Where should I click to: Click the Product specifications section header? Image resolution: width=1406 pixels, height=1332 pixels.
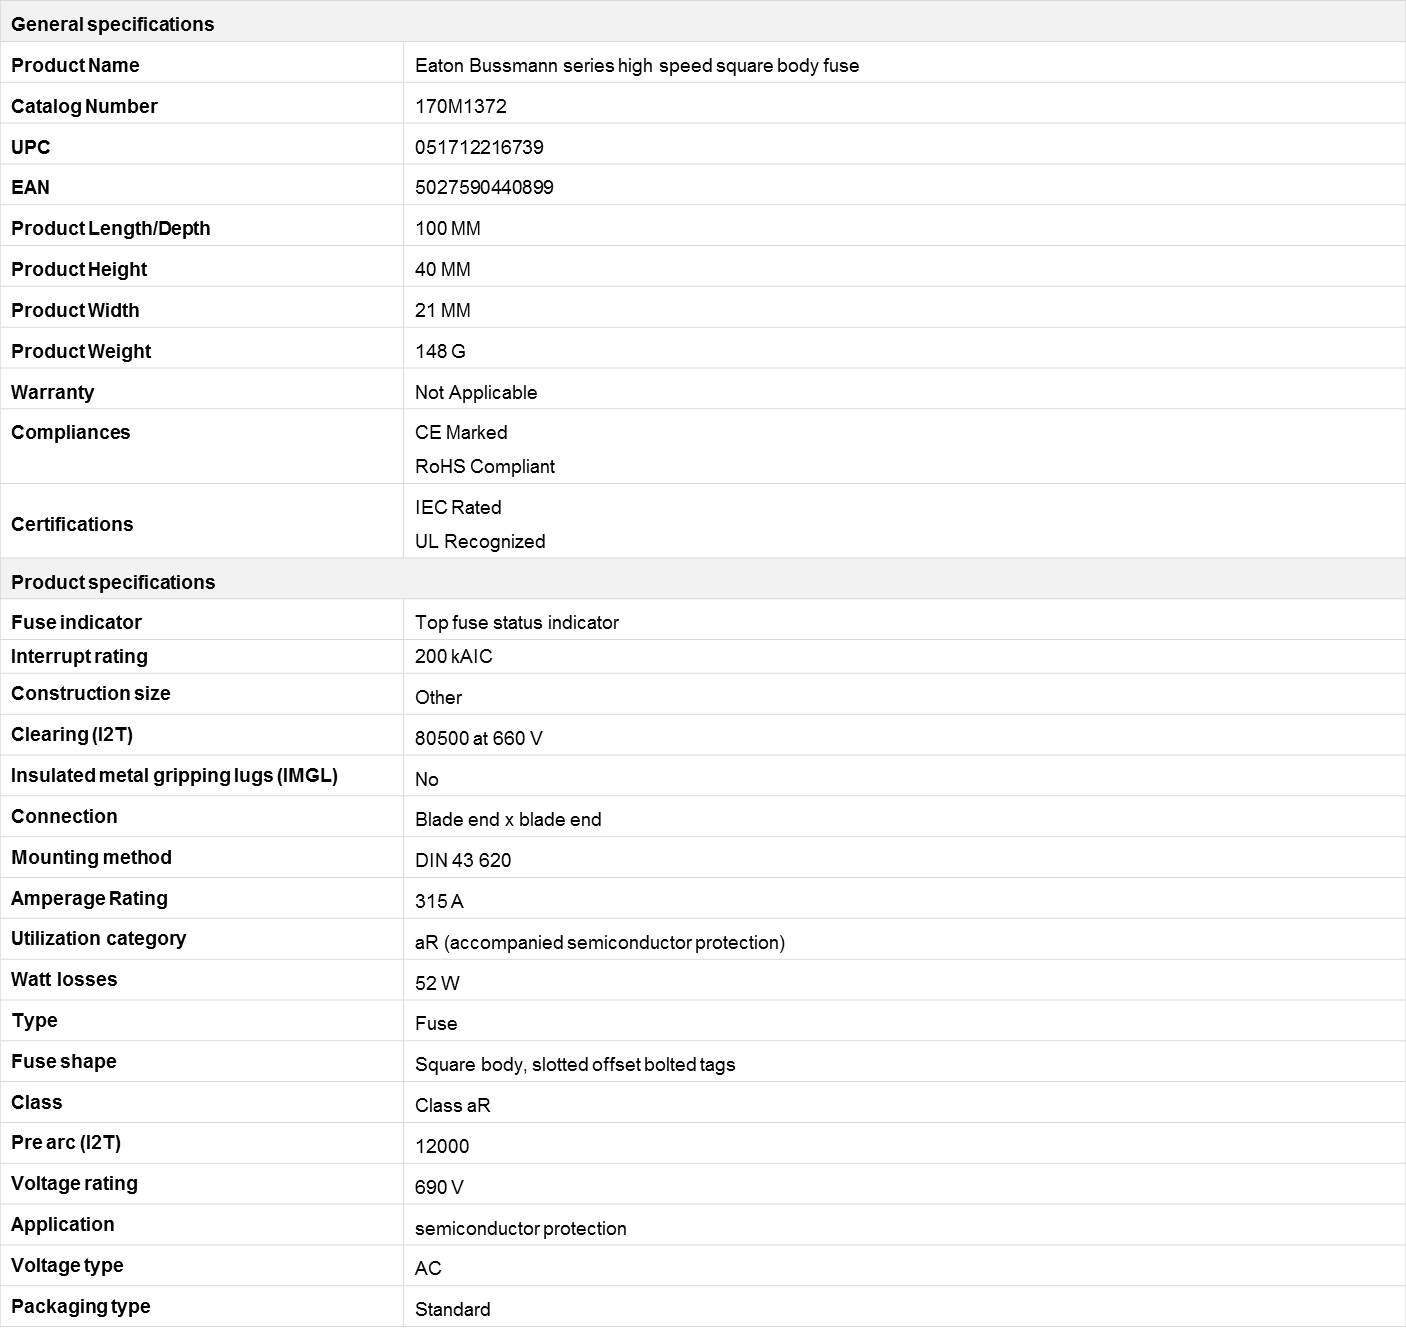coord(113,582)
